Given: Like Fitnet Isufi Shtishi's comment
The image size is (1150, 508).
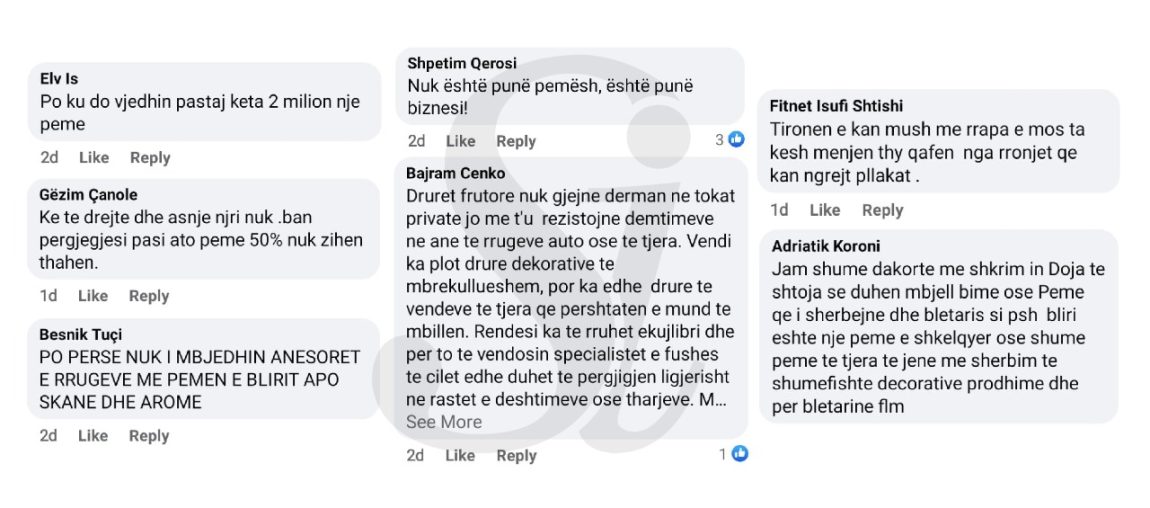Looking at the screenshot, I should (x=825, y=210).
